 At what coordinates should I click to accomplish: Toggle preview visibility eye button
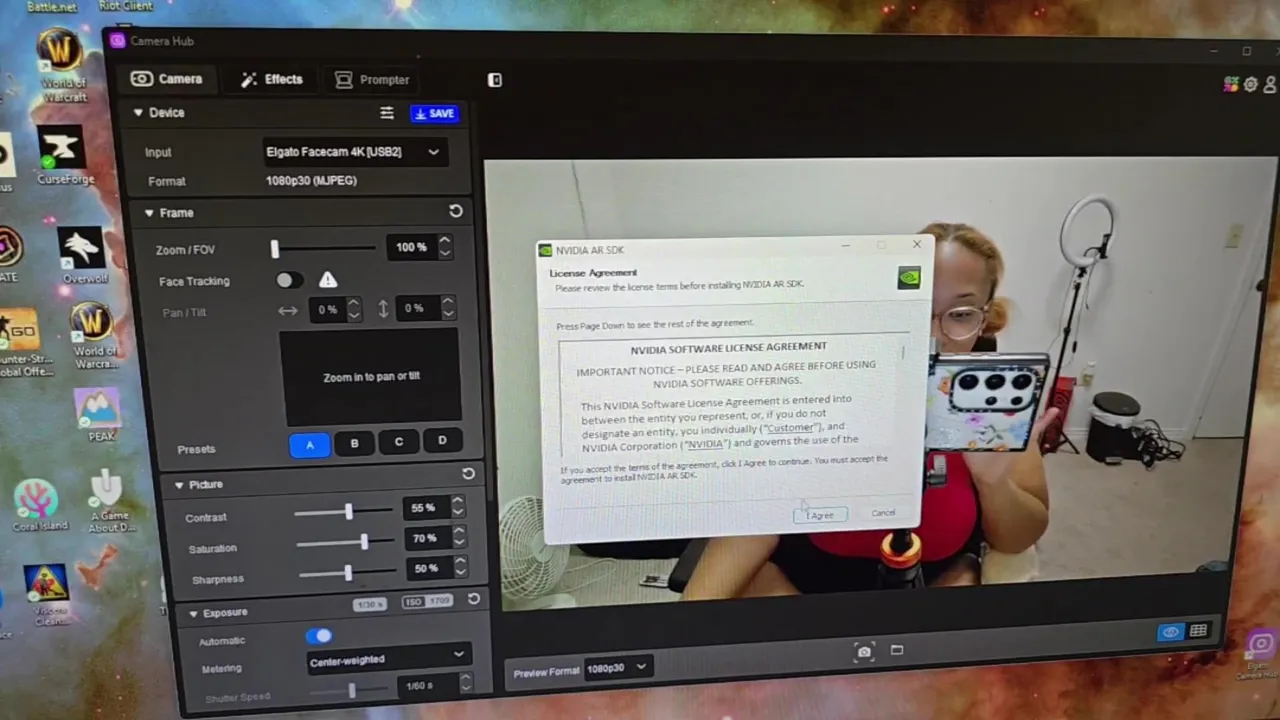click(1170, 632)
